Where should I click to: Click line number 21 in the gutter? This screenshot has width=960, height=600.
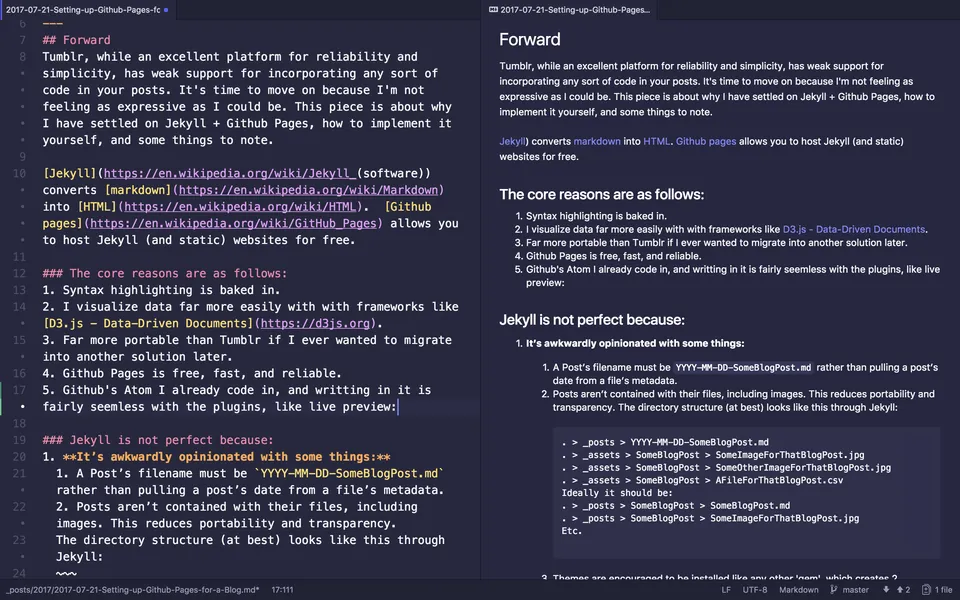(19, 473)
